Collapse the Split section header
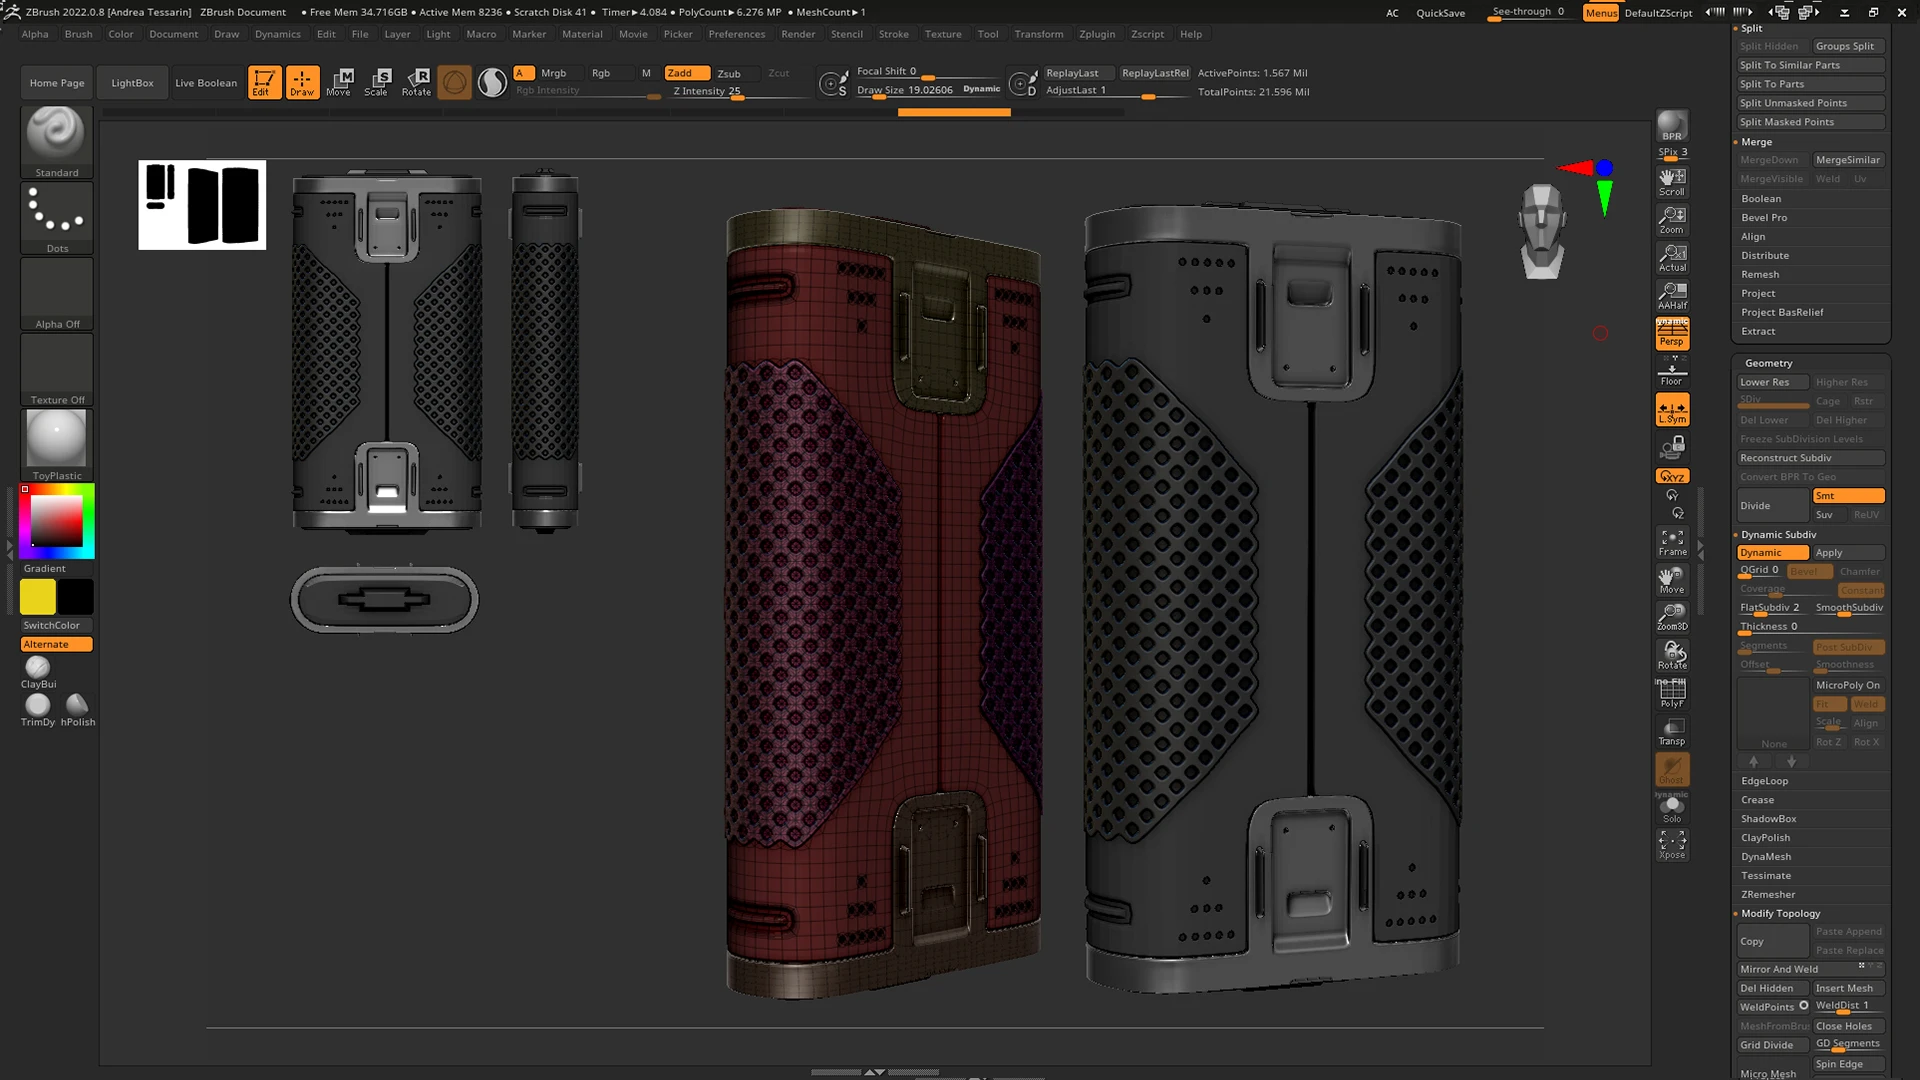 coord(1751,28)
